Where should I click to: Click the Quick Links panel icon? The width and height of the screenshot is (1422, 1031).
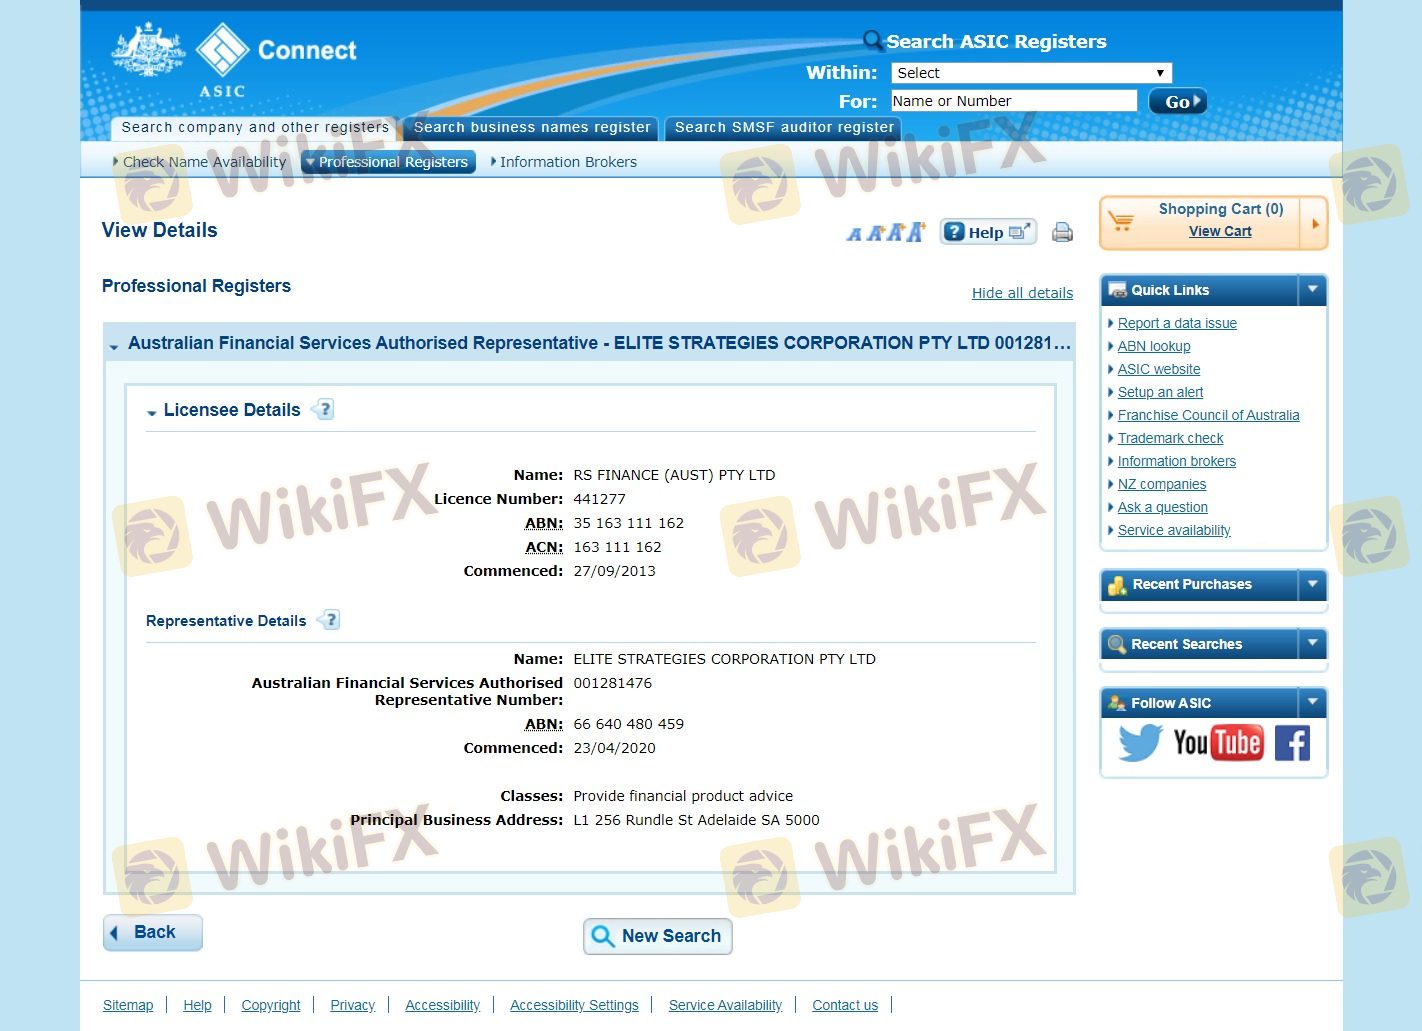1117,290
